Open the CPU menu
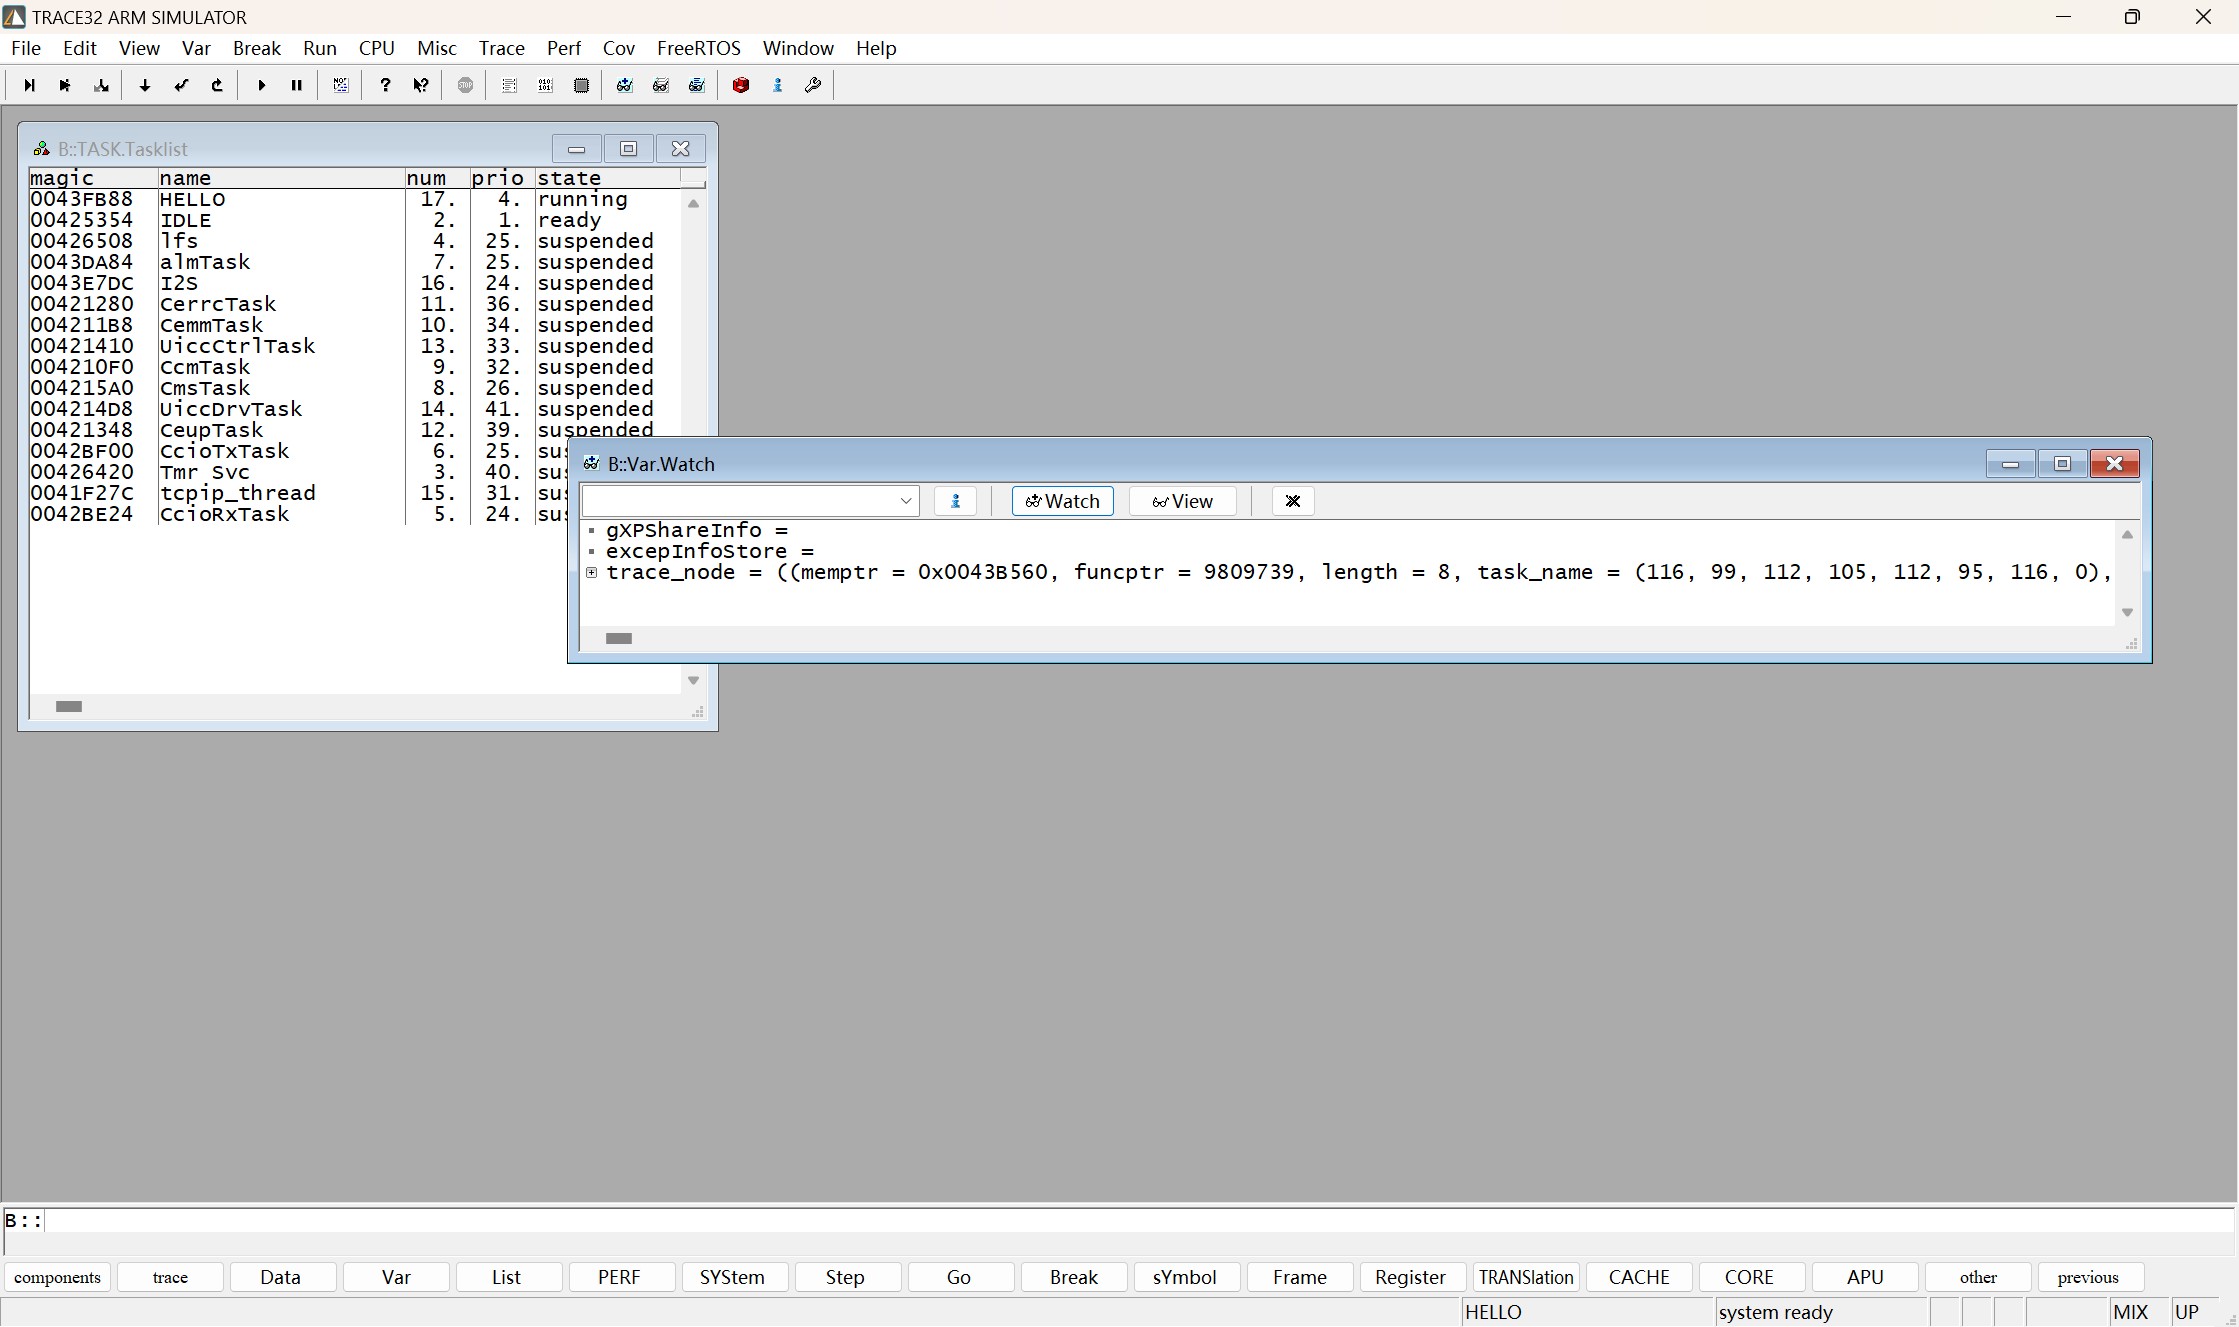This screenshot has width=2239, height=1327. [x=377, y=48]
